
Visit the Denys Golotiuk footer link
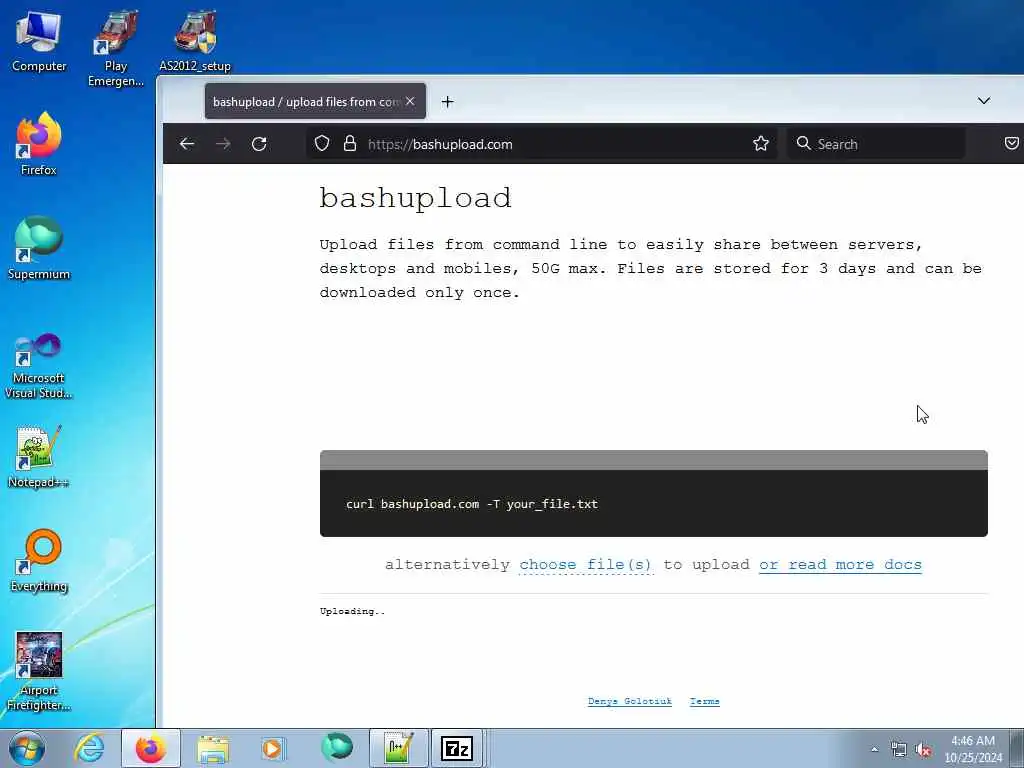tap(630, 701)
